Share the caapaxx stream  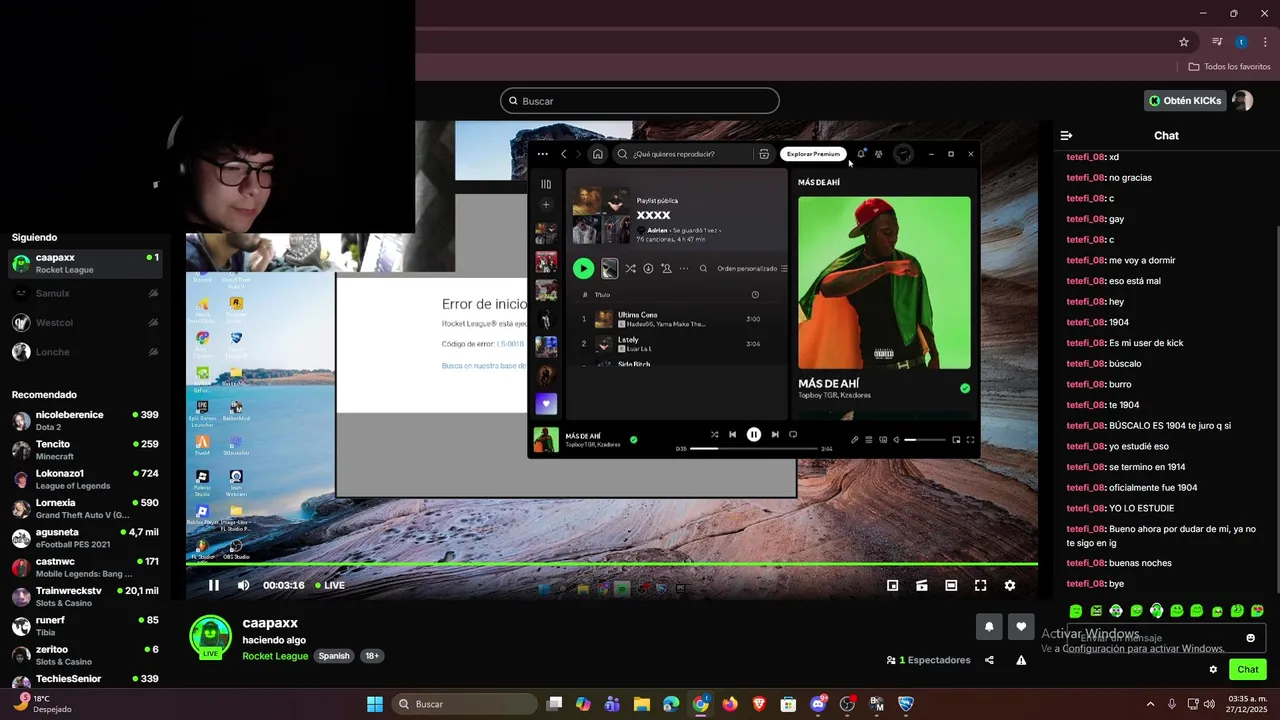point(989,660)
